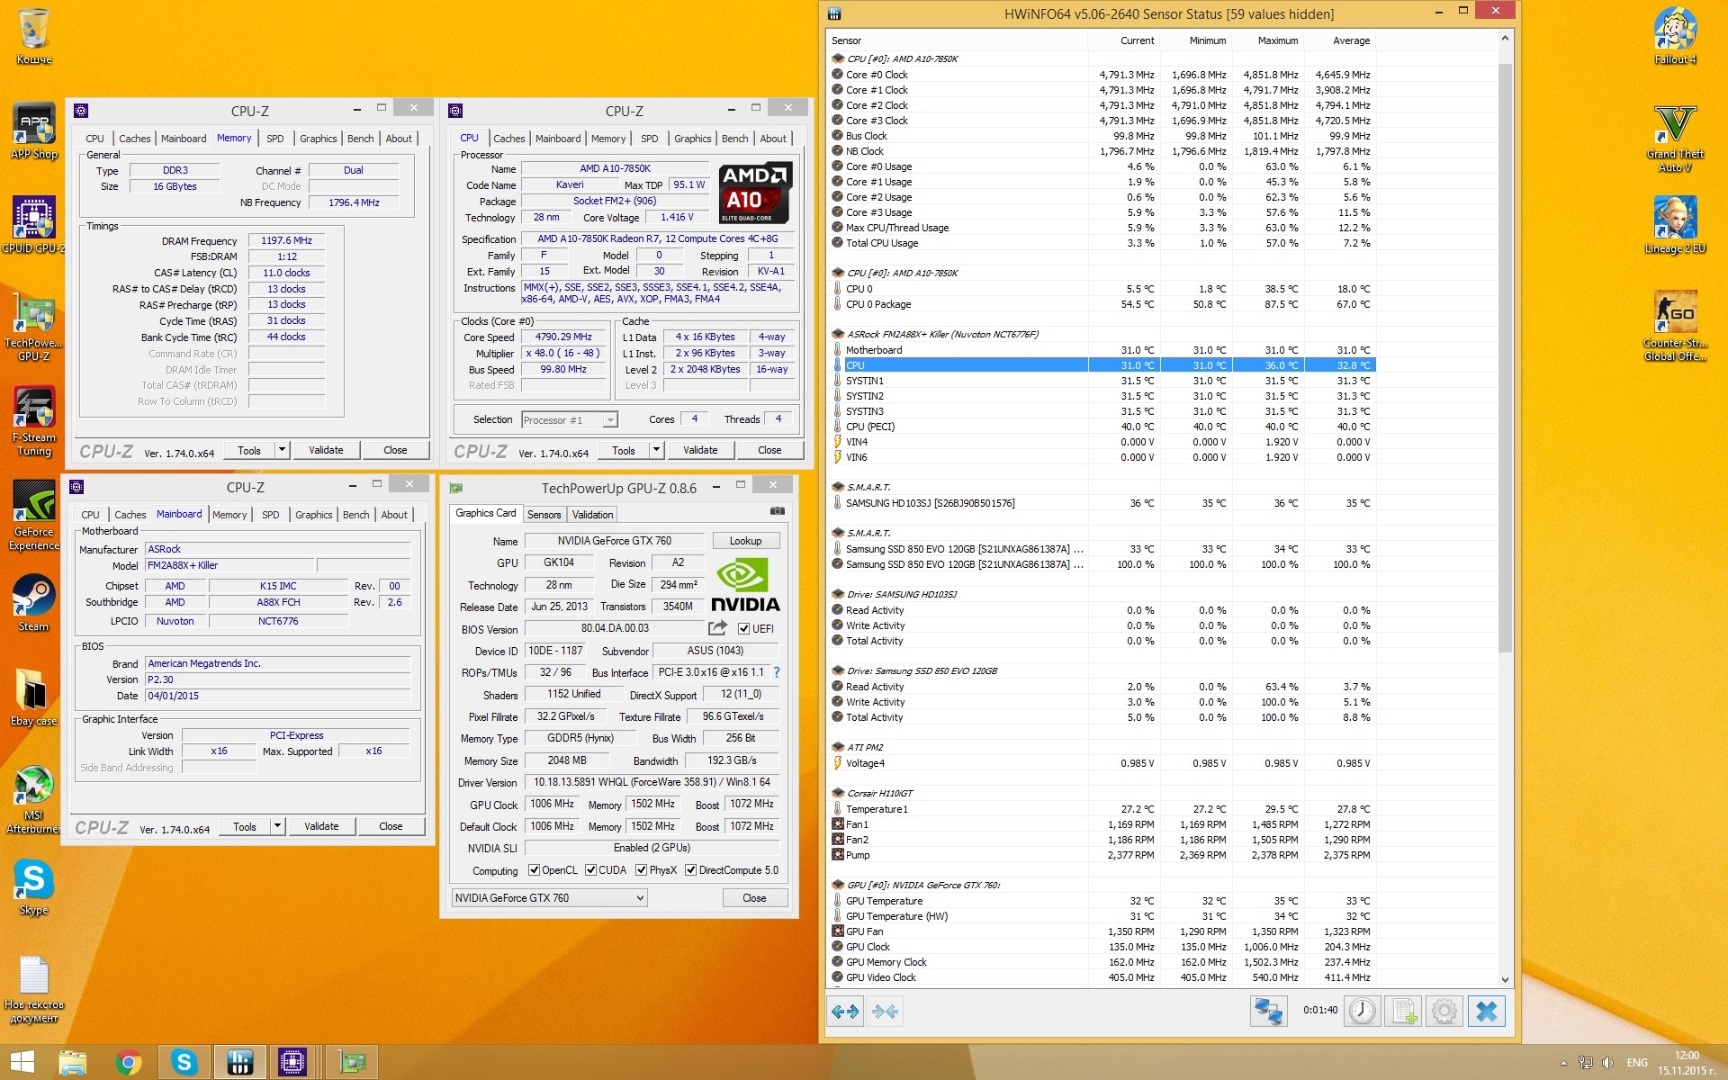Click the HWiNFO scrollbar up arrow
Viewport: 1728px width, 1080px height.
(1505, 39)
